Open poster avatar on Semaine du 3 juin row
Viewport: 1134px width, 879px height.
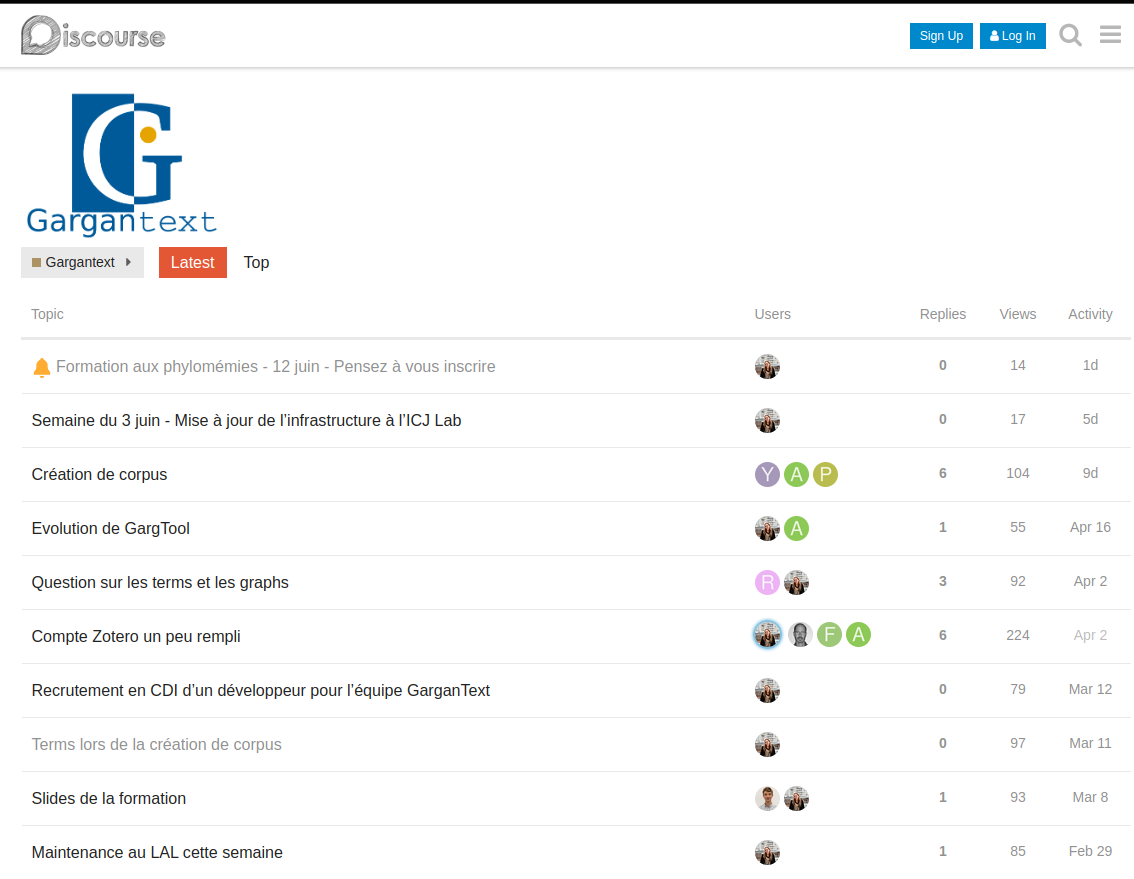(767, 420)
